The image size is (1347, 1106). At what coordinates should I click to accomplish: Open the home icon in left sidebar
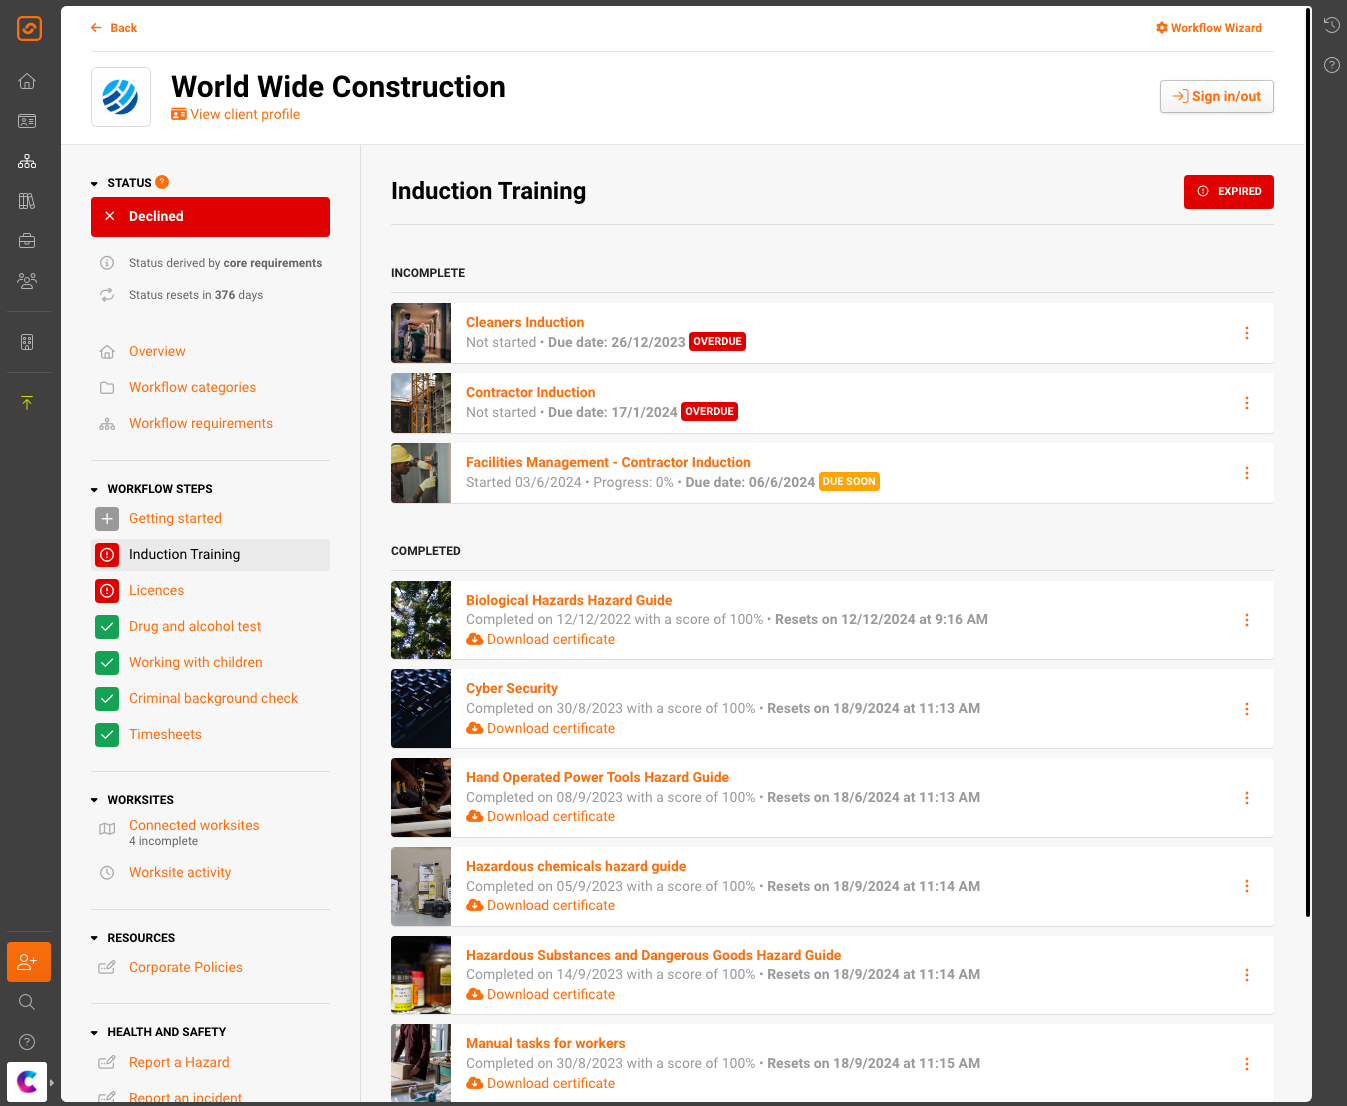(27, 81)
